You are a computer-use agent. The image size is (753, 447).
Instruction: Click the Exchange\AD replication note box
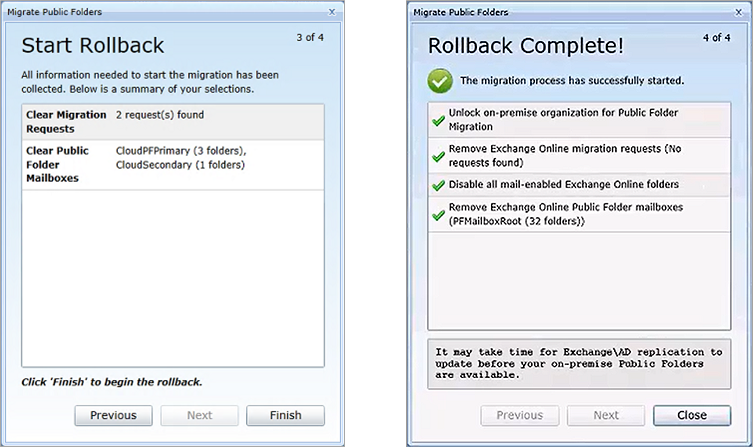pyautogui.click(x=588, y=361)
